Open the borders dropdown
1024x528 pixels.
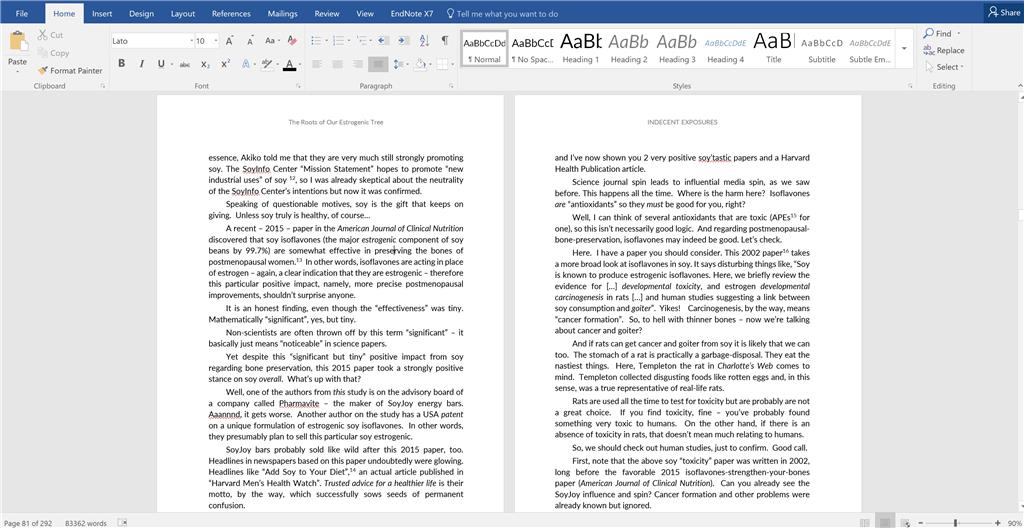tap(453, 64)
